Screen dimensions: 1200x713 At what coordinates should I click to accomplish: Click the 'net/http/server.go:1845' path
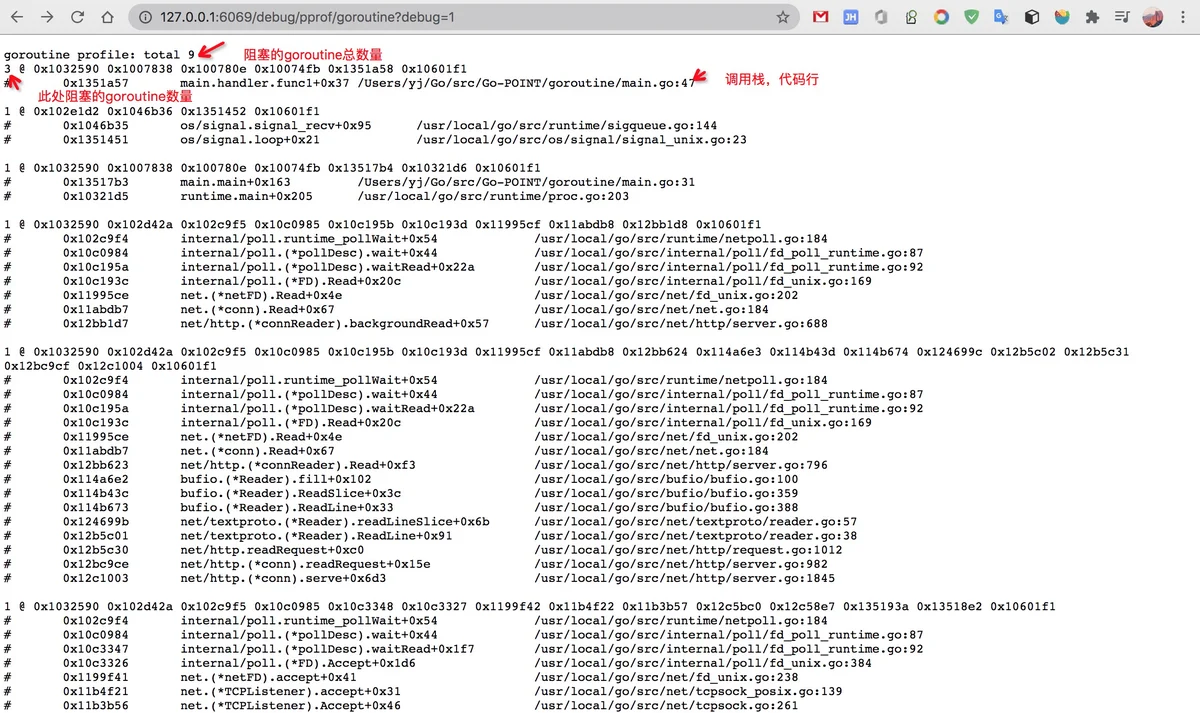[x=684, y=578]
